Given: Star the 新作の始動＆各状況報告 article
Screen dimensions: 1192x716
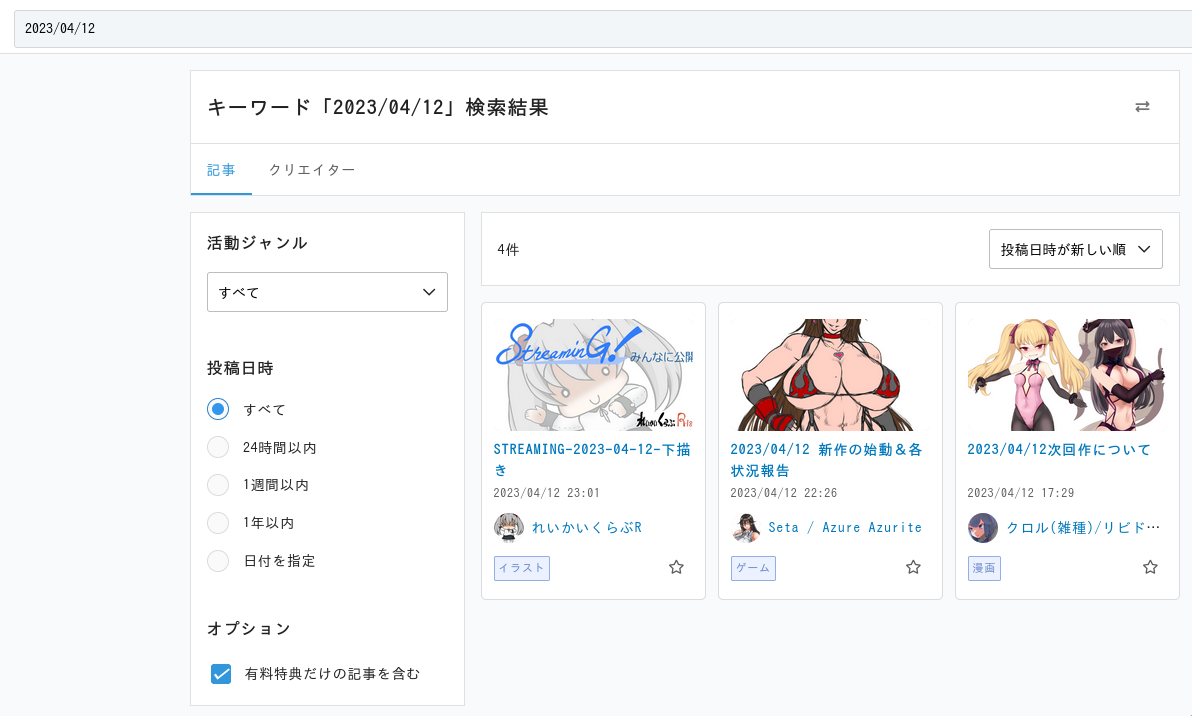Looking at the screenshot, I should [x=913, y=567].
